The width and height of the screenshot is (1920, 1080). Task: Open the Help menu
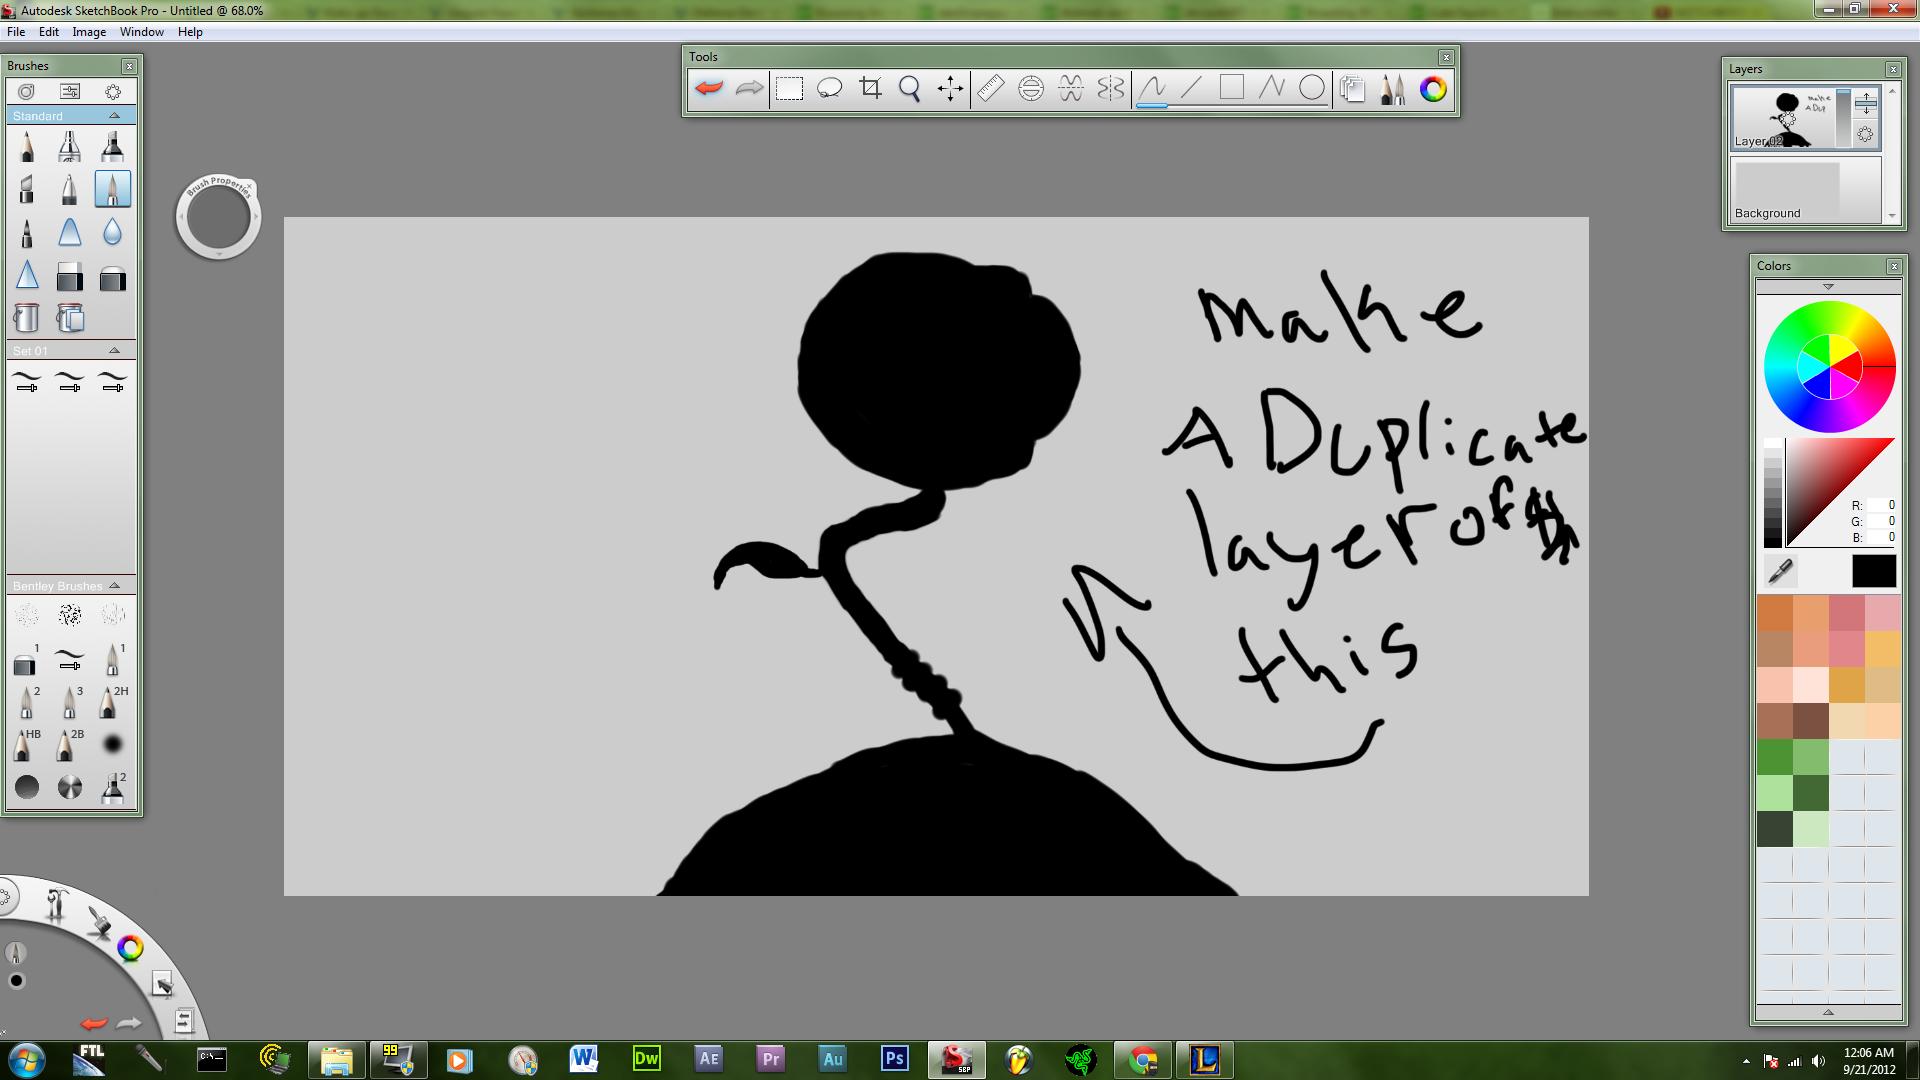coord(190,32)
